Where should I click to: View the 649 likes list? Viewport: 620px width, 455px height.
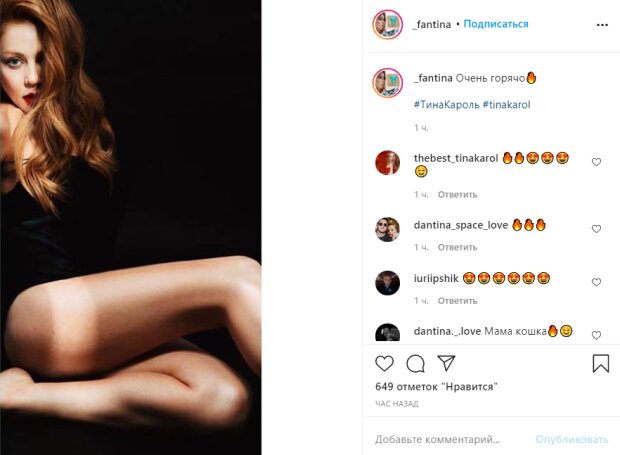pyautogui.click(x=437, y=387)
